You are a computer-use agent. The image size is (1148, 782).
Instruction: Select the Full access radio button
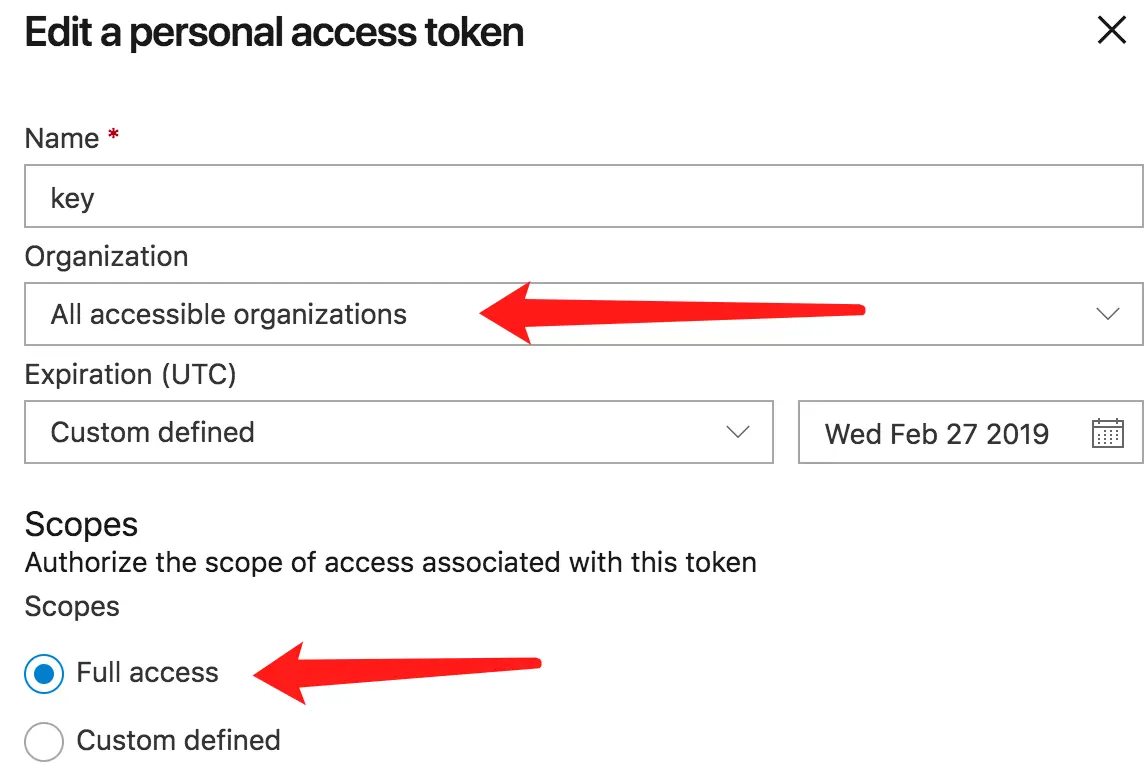[43, 673]
